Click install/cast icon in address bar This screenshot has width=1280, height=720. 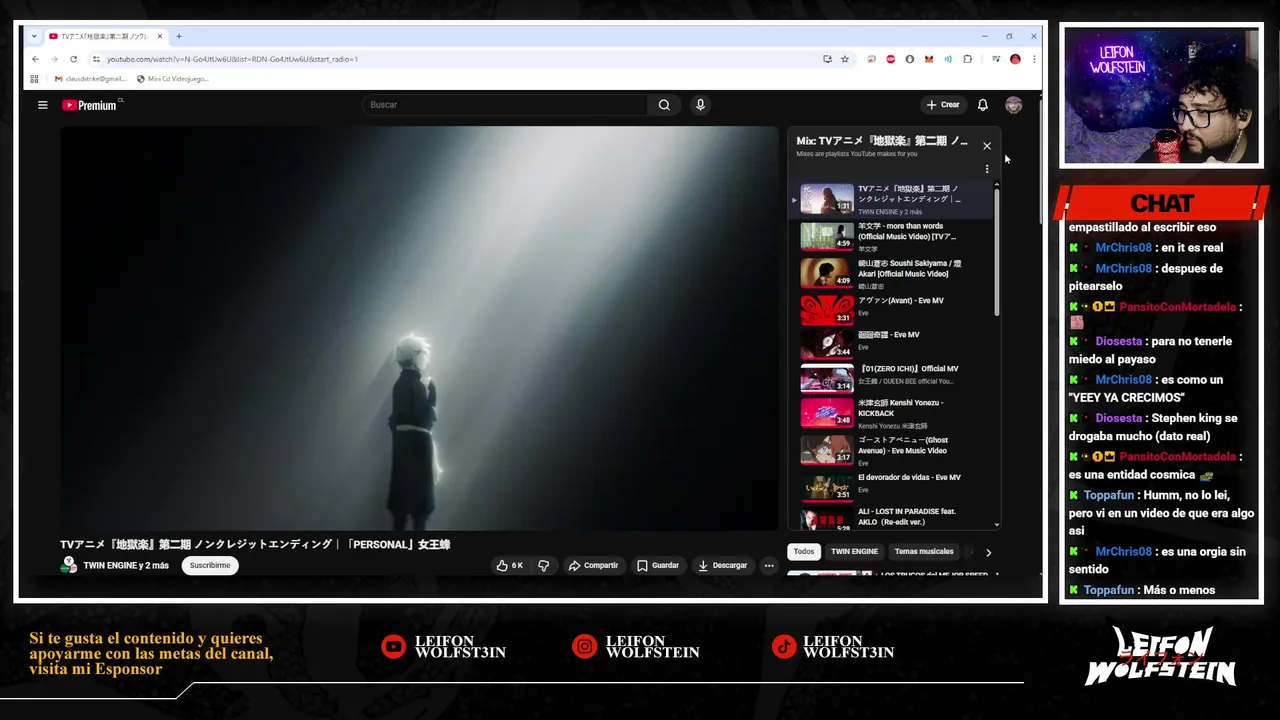[827, 59]
